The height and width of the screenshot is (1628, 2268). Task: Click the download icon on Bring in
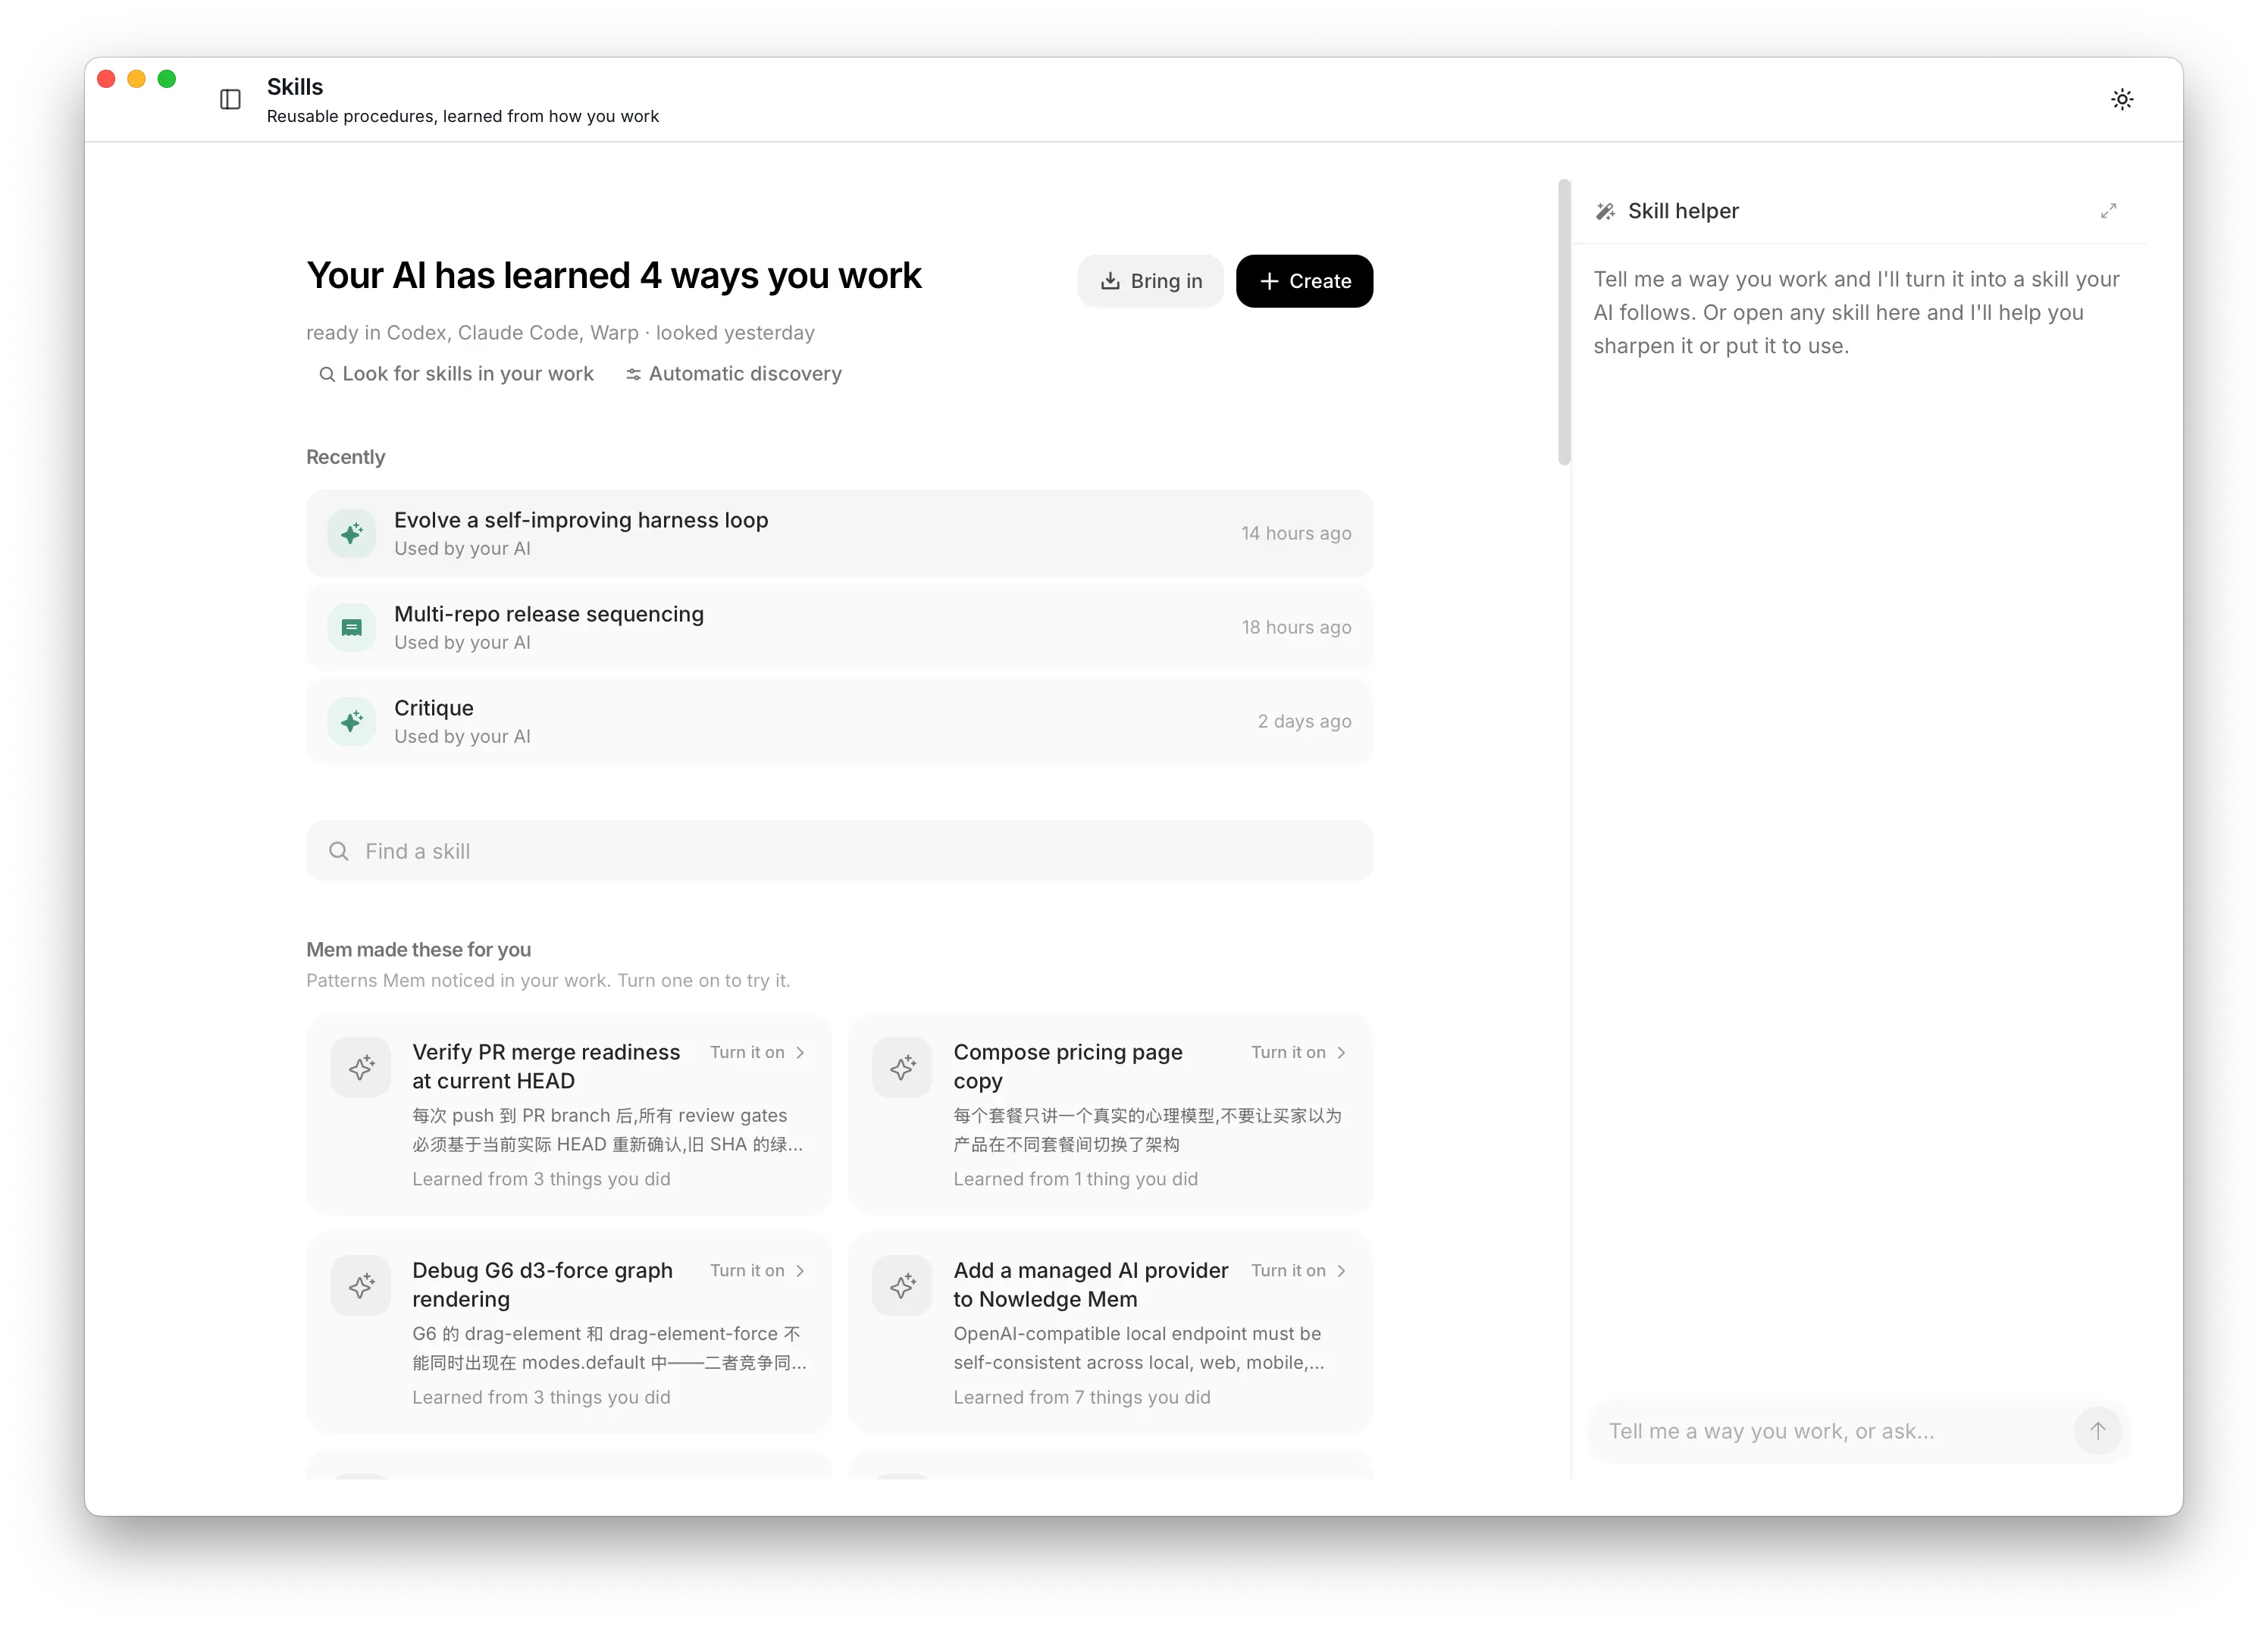tap(1110, 281)
